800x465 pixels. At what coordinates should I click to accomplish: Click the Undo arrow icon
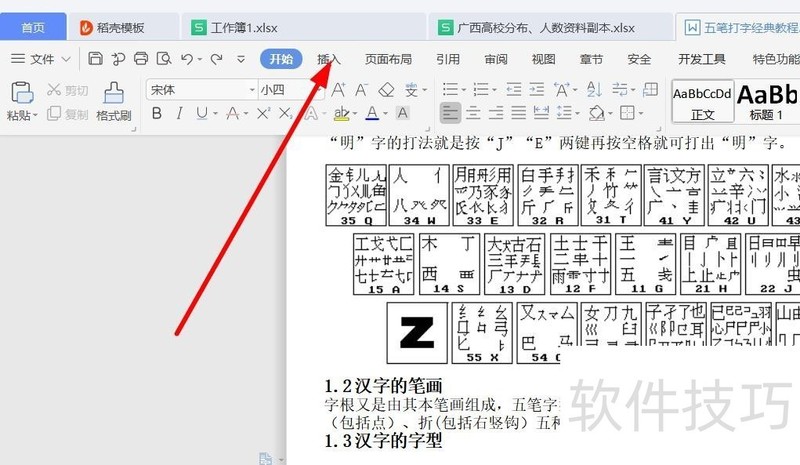pyautogui.click(x=187, y=59)
